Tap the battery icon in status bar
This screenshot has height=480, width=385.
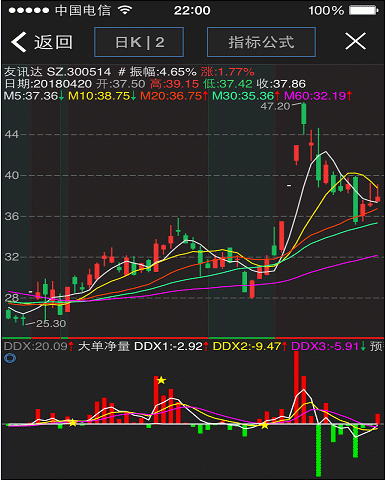364,10
